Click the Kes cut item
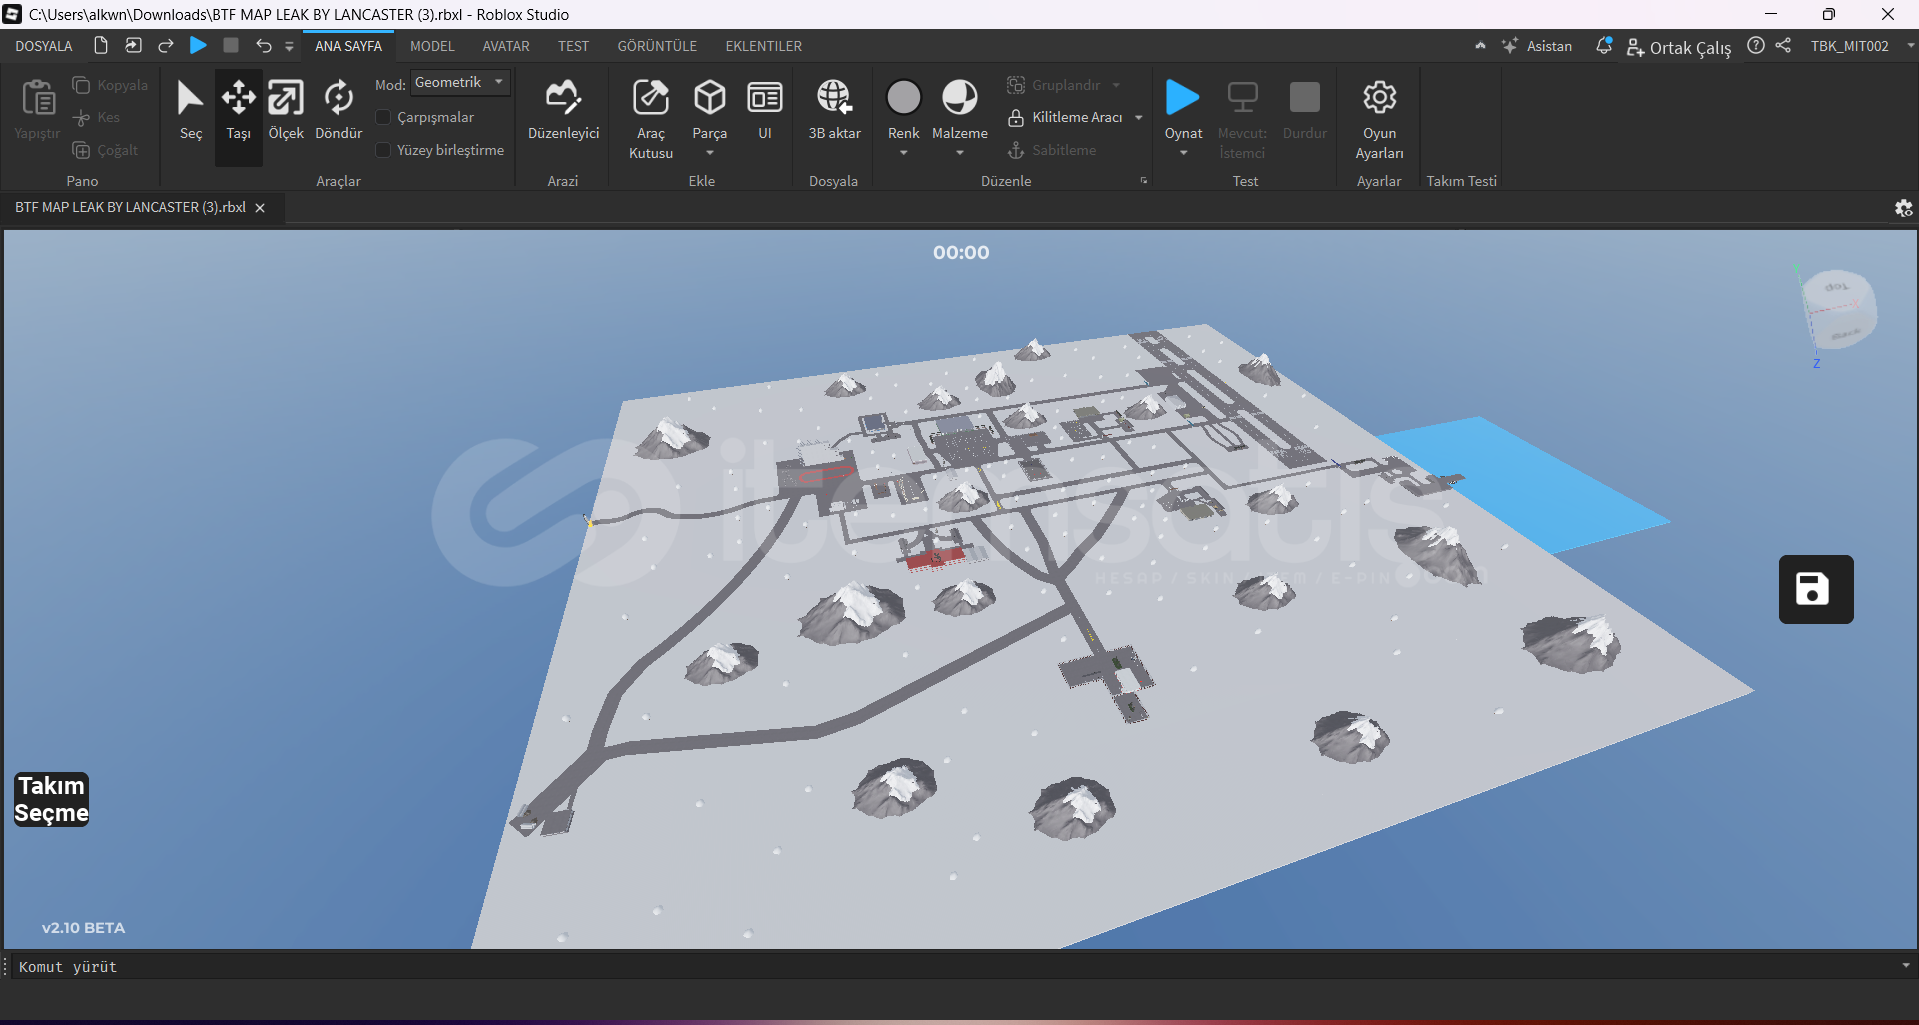The height and width of the screenshot is (1025, 1919). pos(96,117)
